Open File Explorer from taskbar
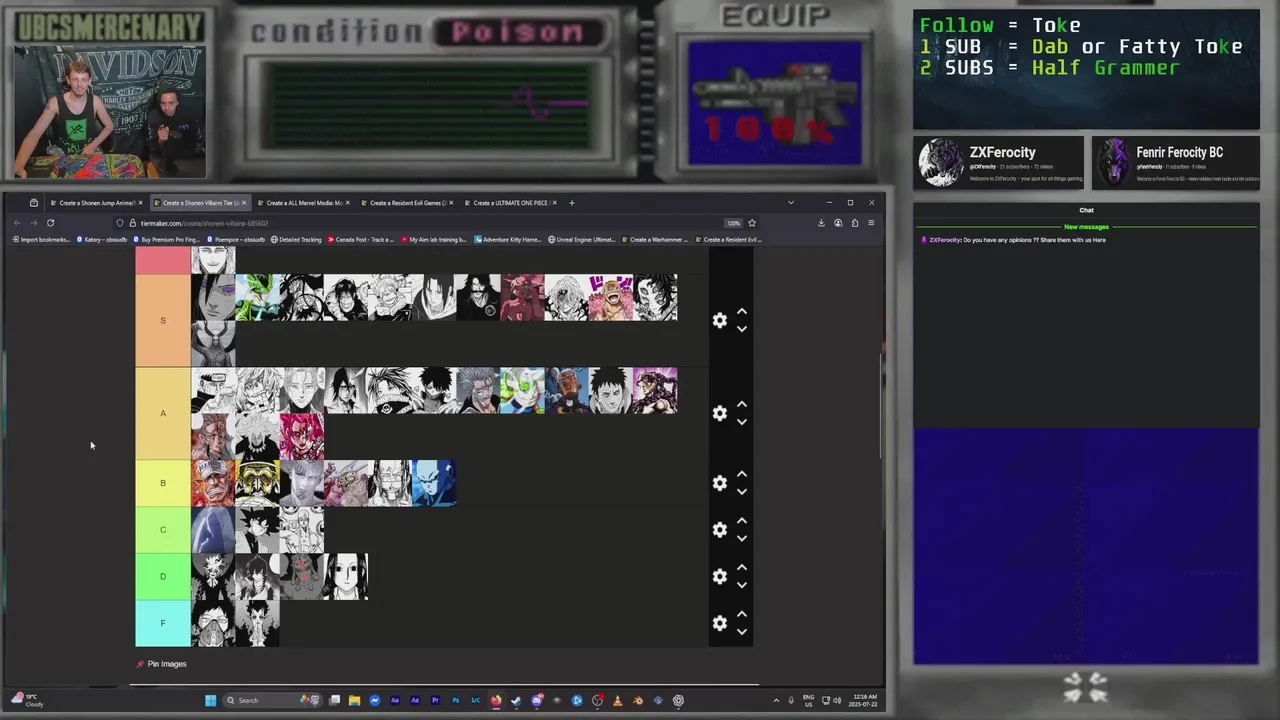 pyautogui.click(x=354, y=700)
